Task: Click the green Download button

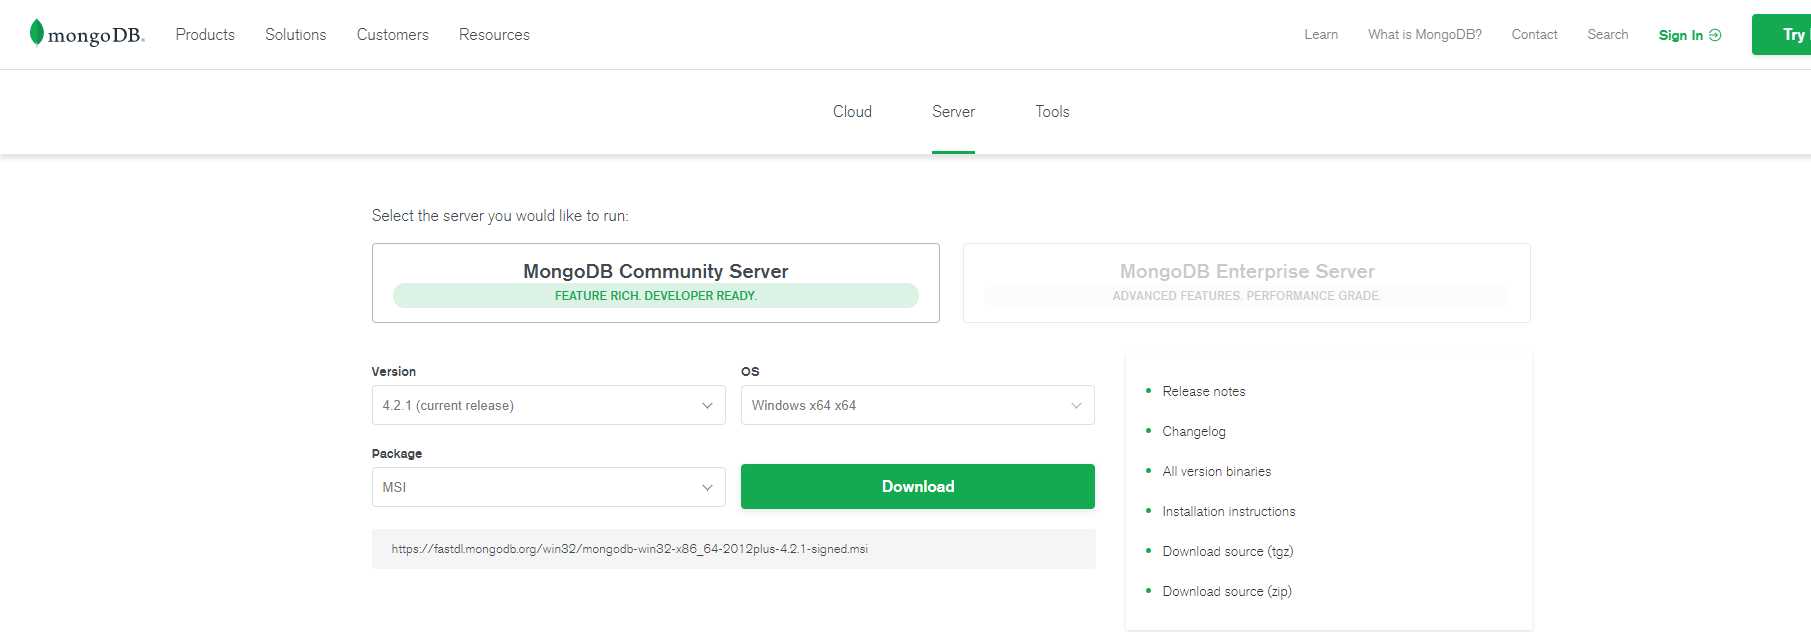Action: [x=917, y=486]
